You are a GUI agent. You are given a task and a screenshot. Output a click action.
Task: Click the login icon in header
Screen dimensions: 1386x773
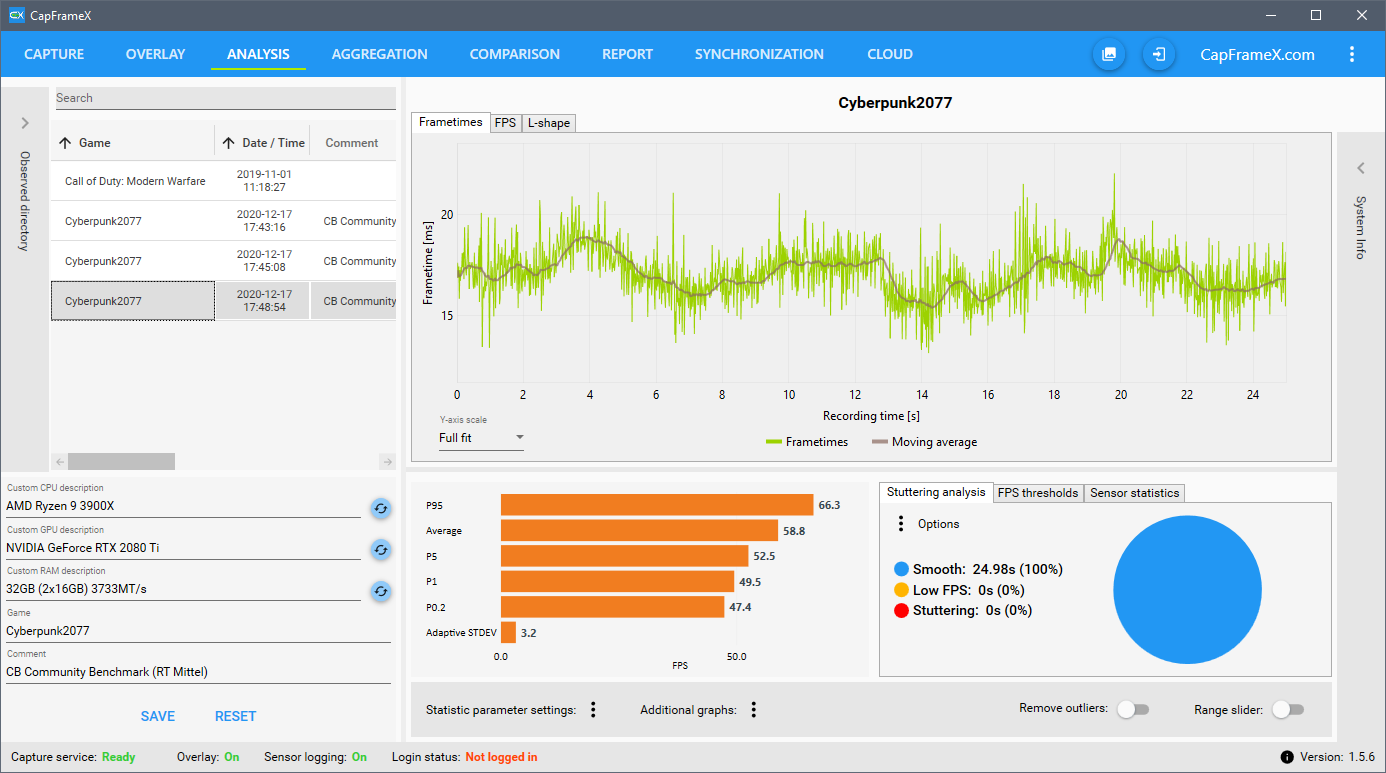click(x=1159, y=54)
